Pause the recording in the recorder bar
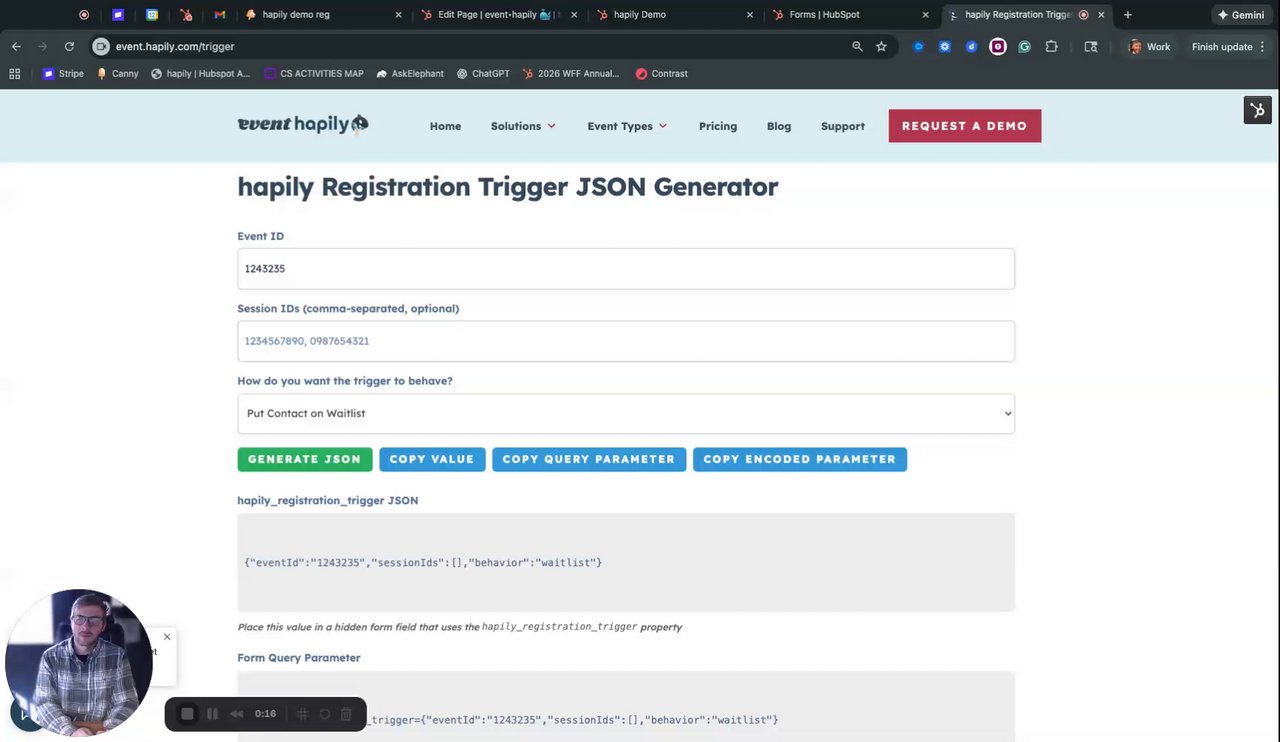This screenshot has width=1280, height=742. 212,714
